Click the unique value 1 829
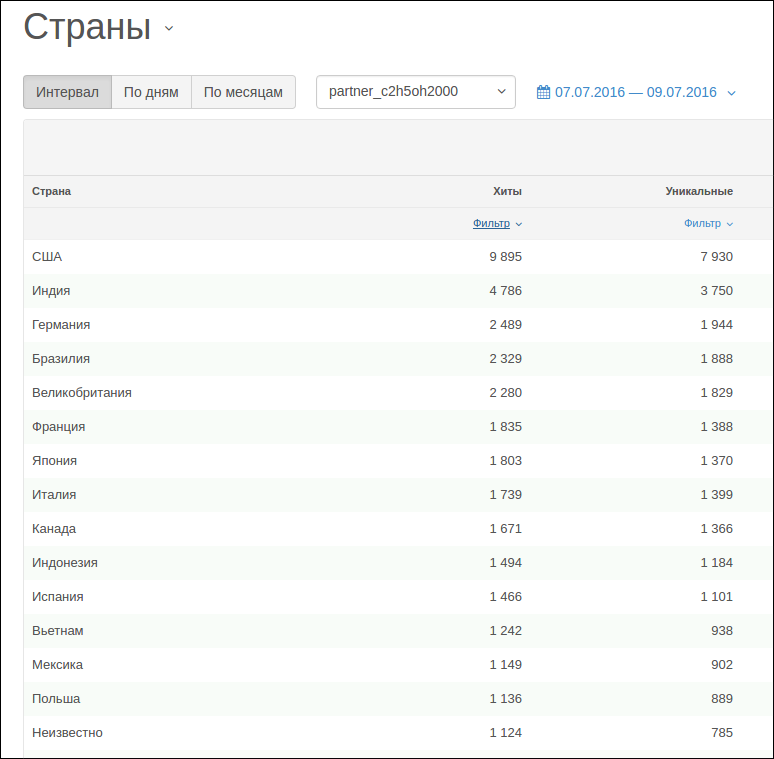Screen dimensions: 774x759 pos(716,393)
